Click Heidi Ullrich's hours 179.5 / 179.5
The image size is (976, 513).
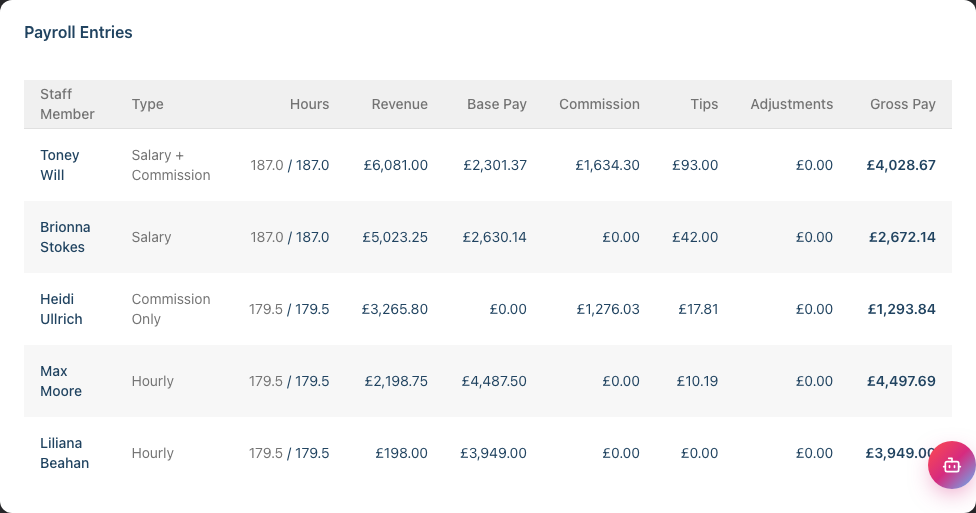(289, 309)
